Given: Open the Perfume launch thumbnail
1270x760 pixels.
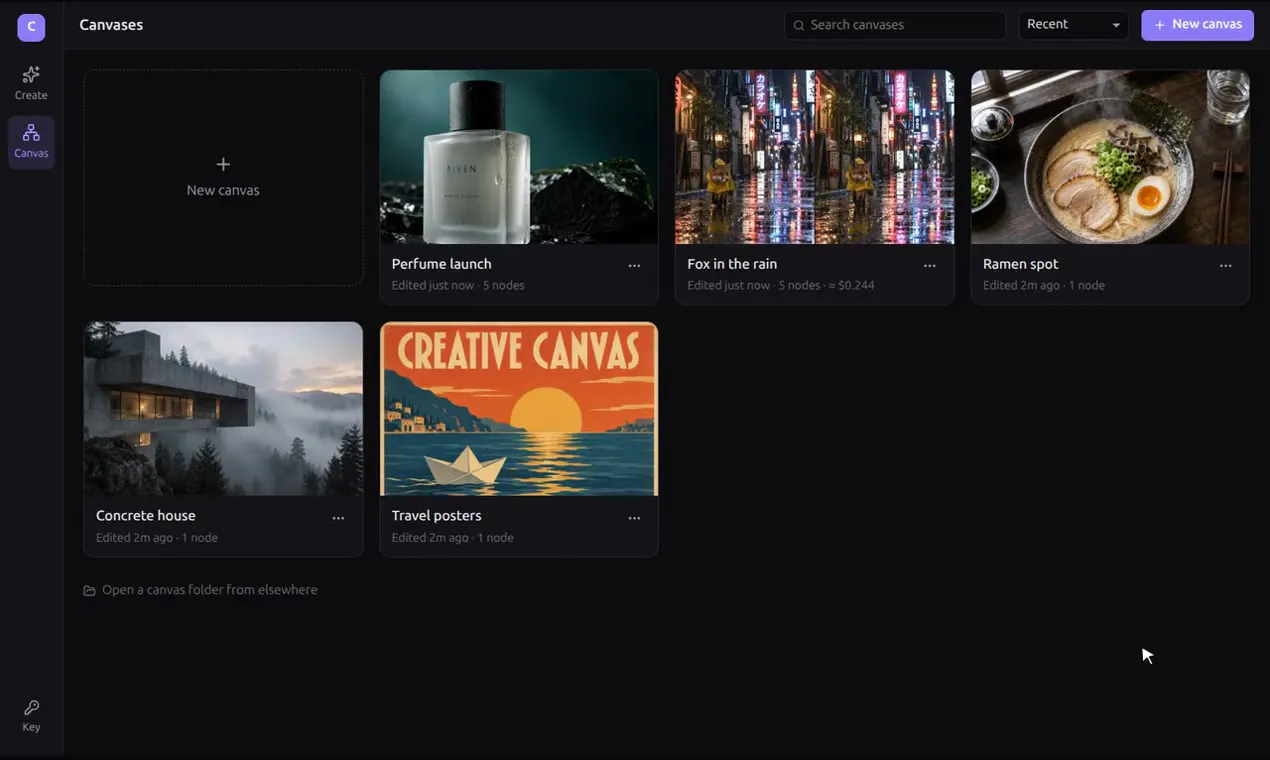Looking at the screenshot, I should coord(519,157).
